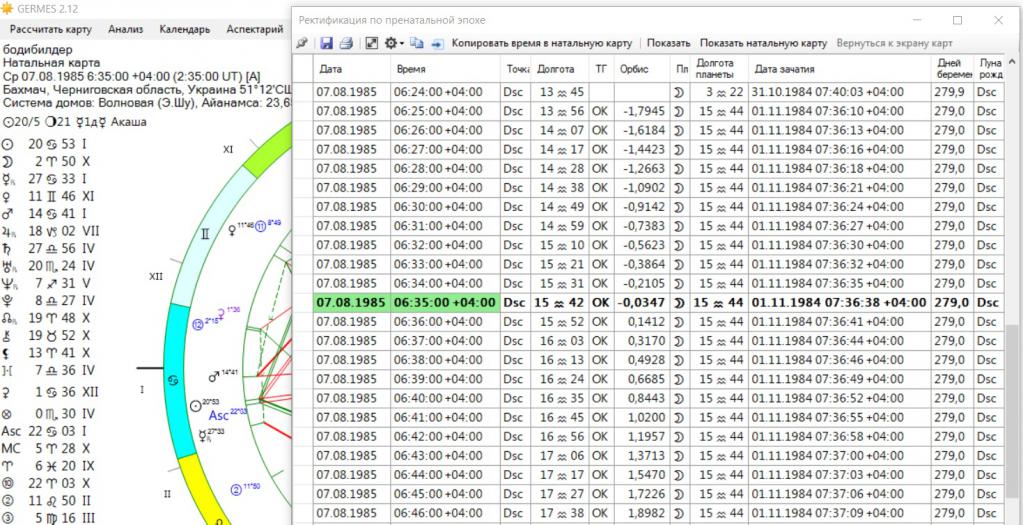Click the 'Долгота планеты' column header
This screenshot has height=525, width=1023.
point(720,69)
